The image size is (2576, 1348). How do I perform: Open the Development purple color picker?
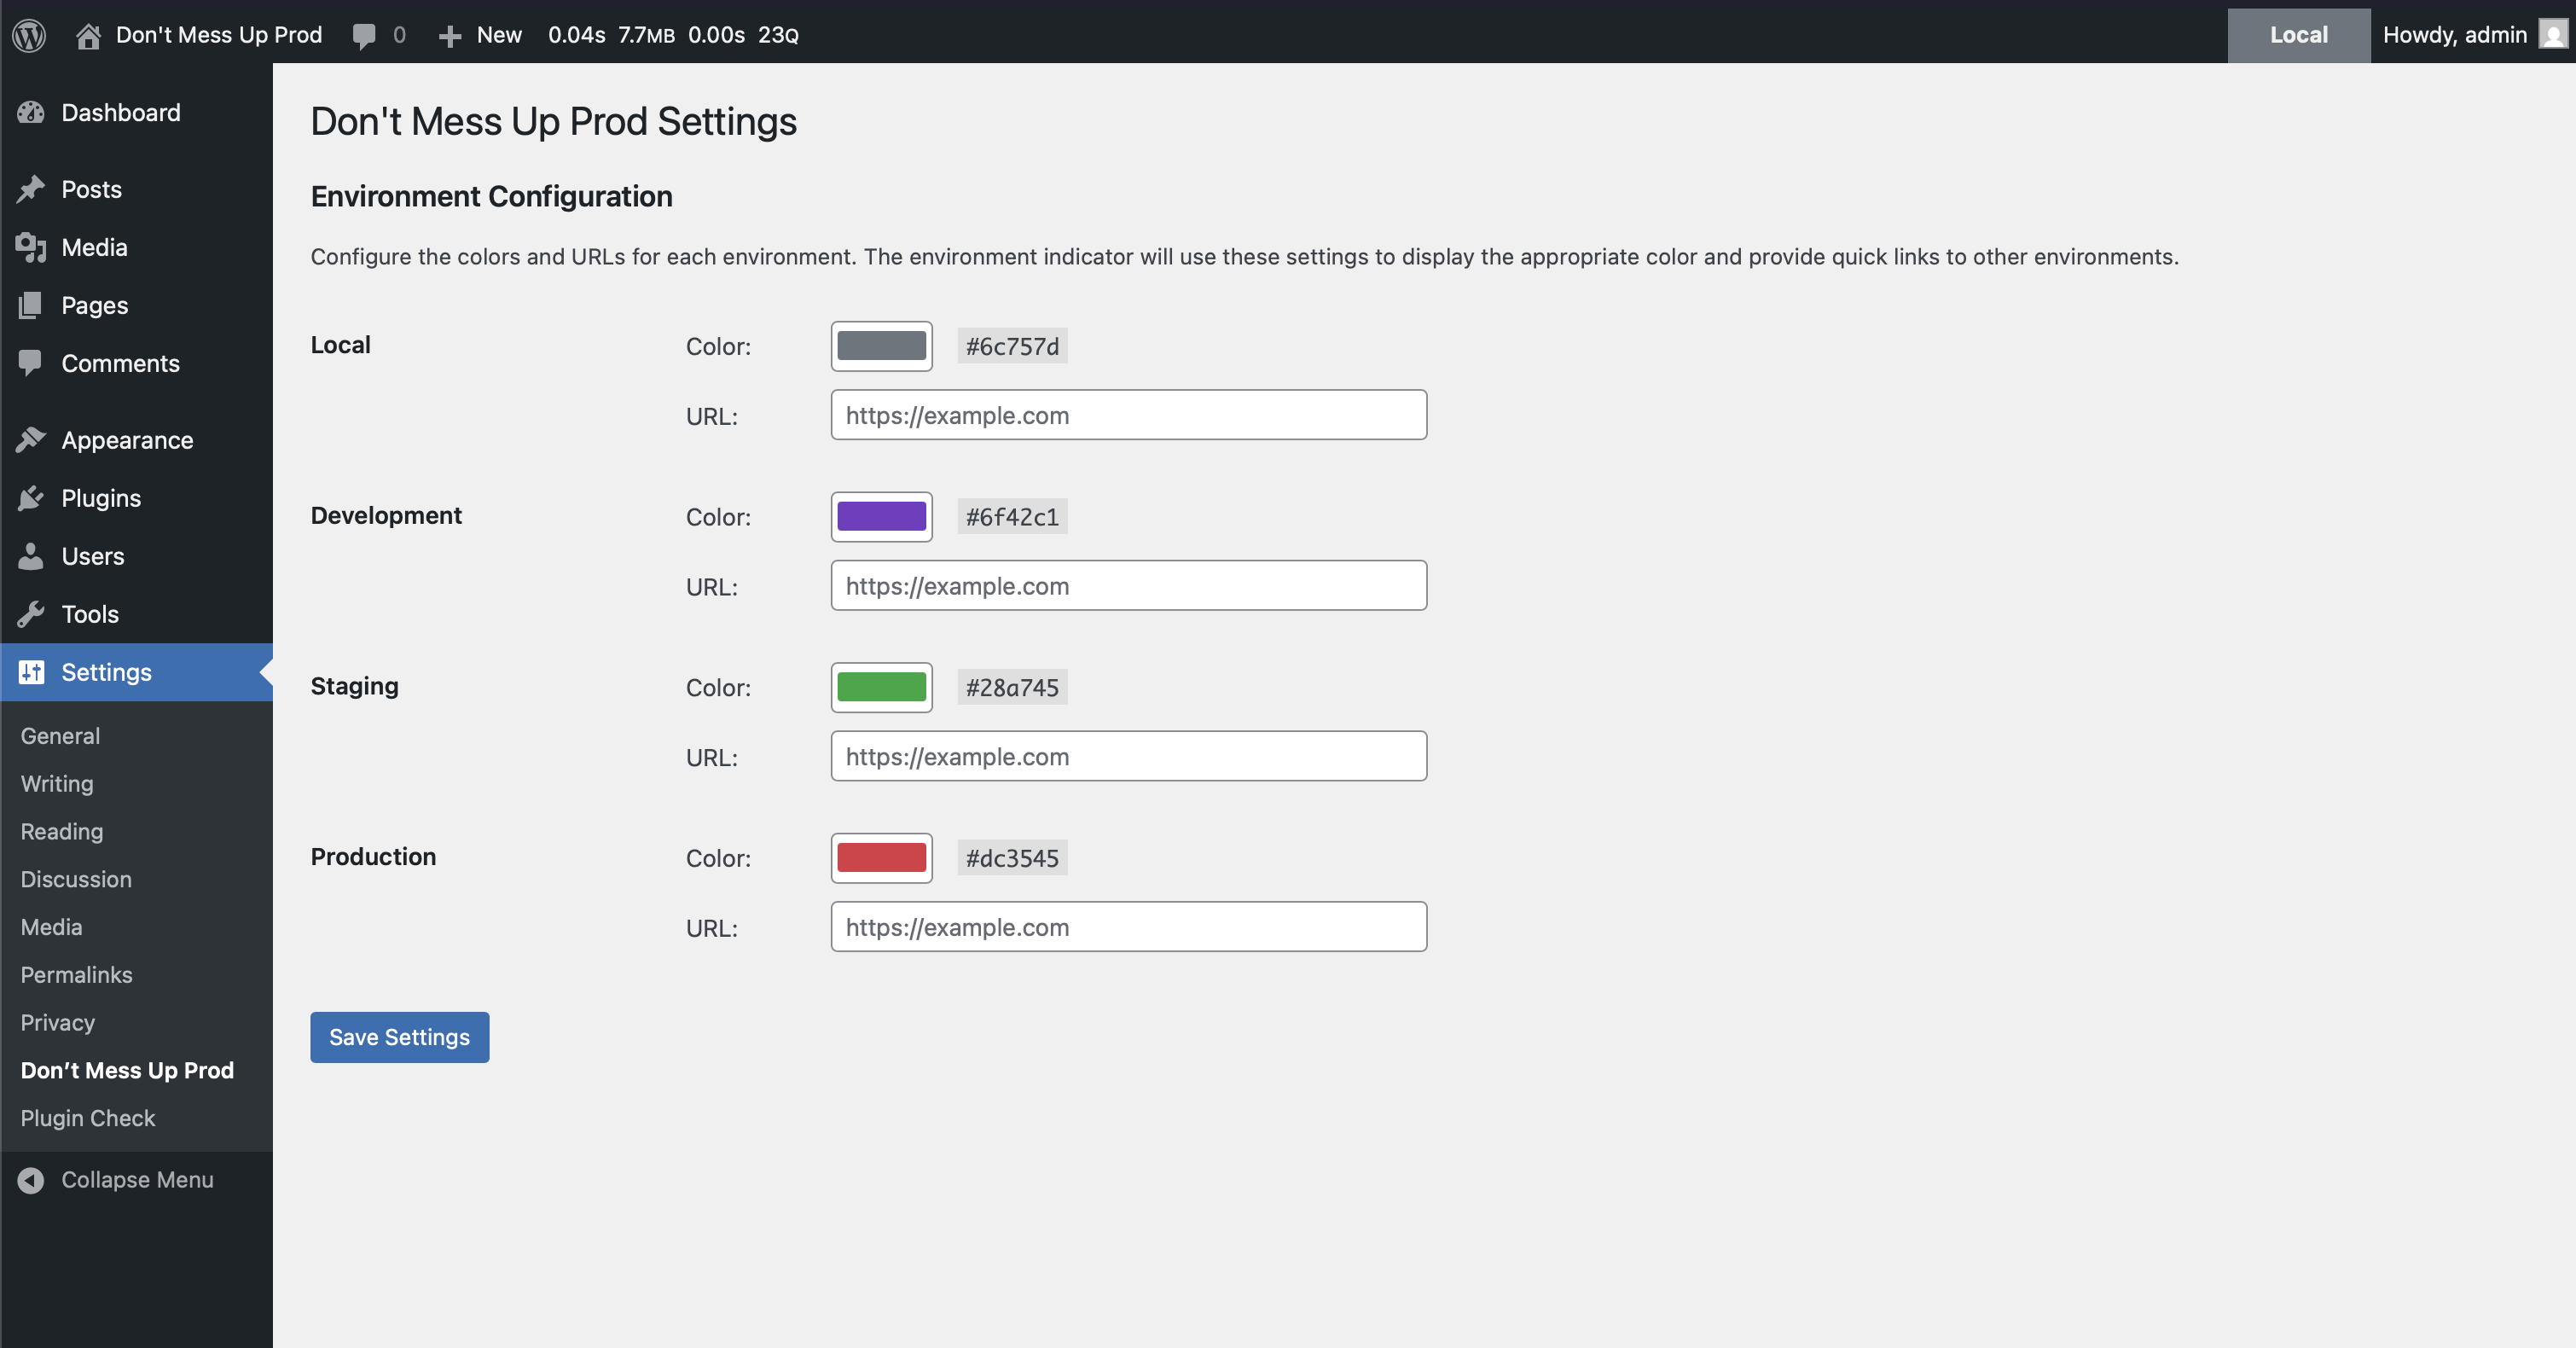pos(881,516)
